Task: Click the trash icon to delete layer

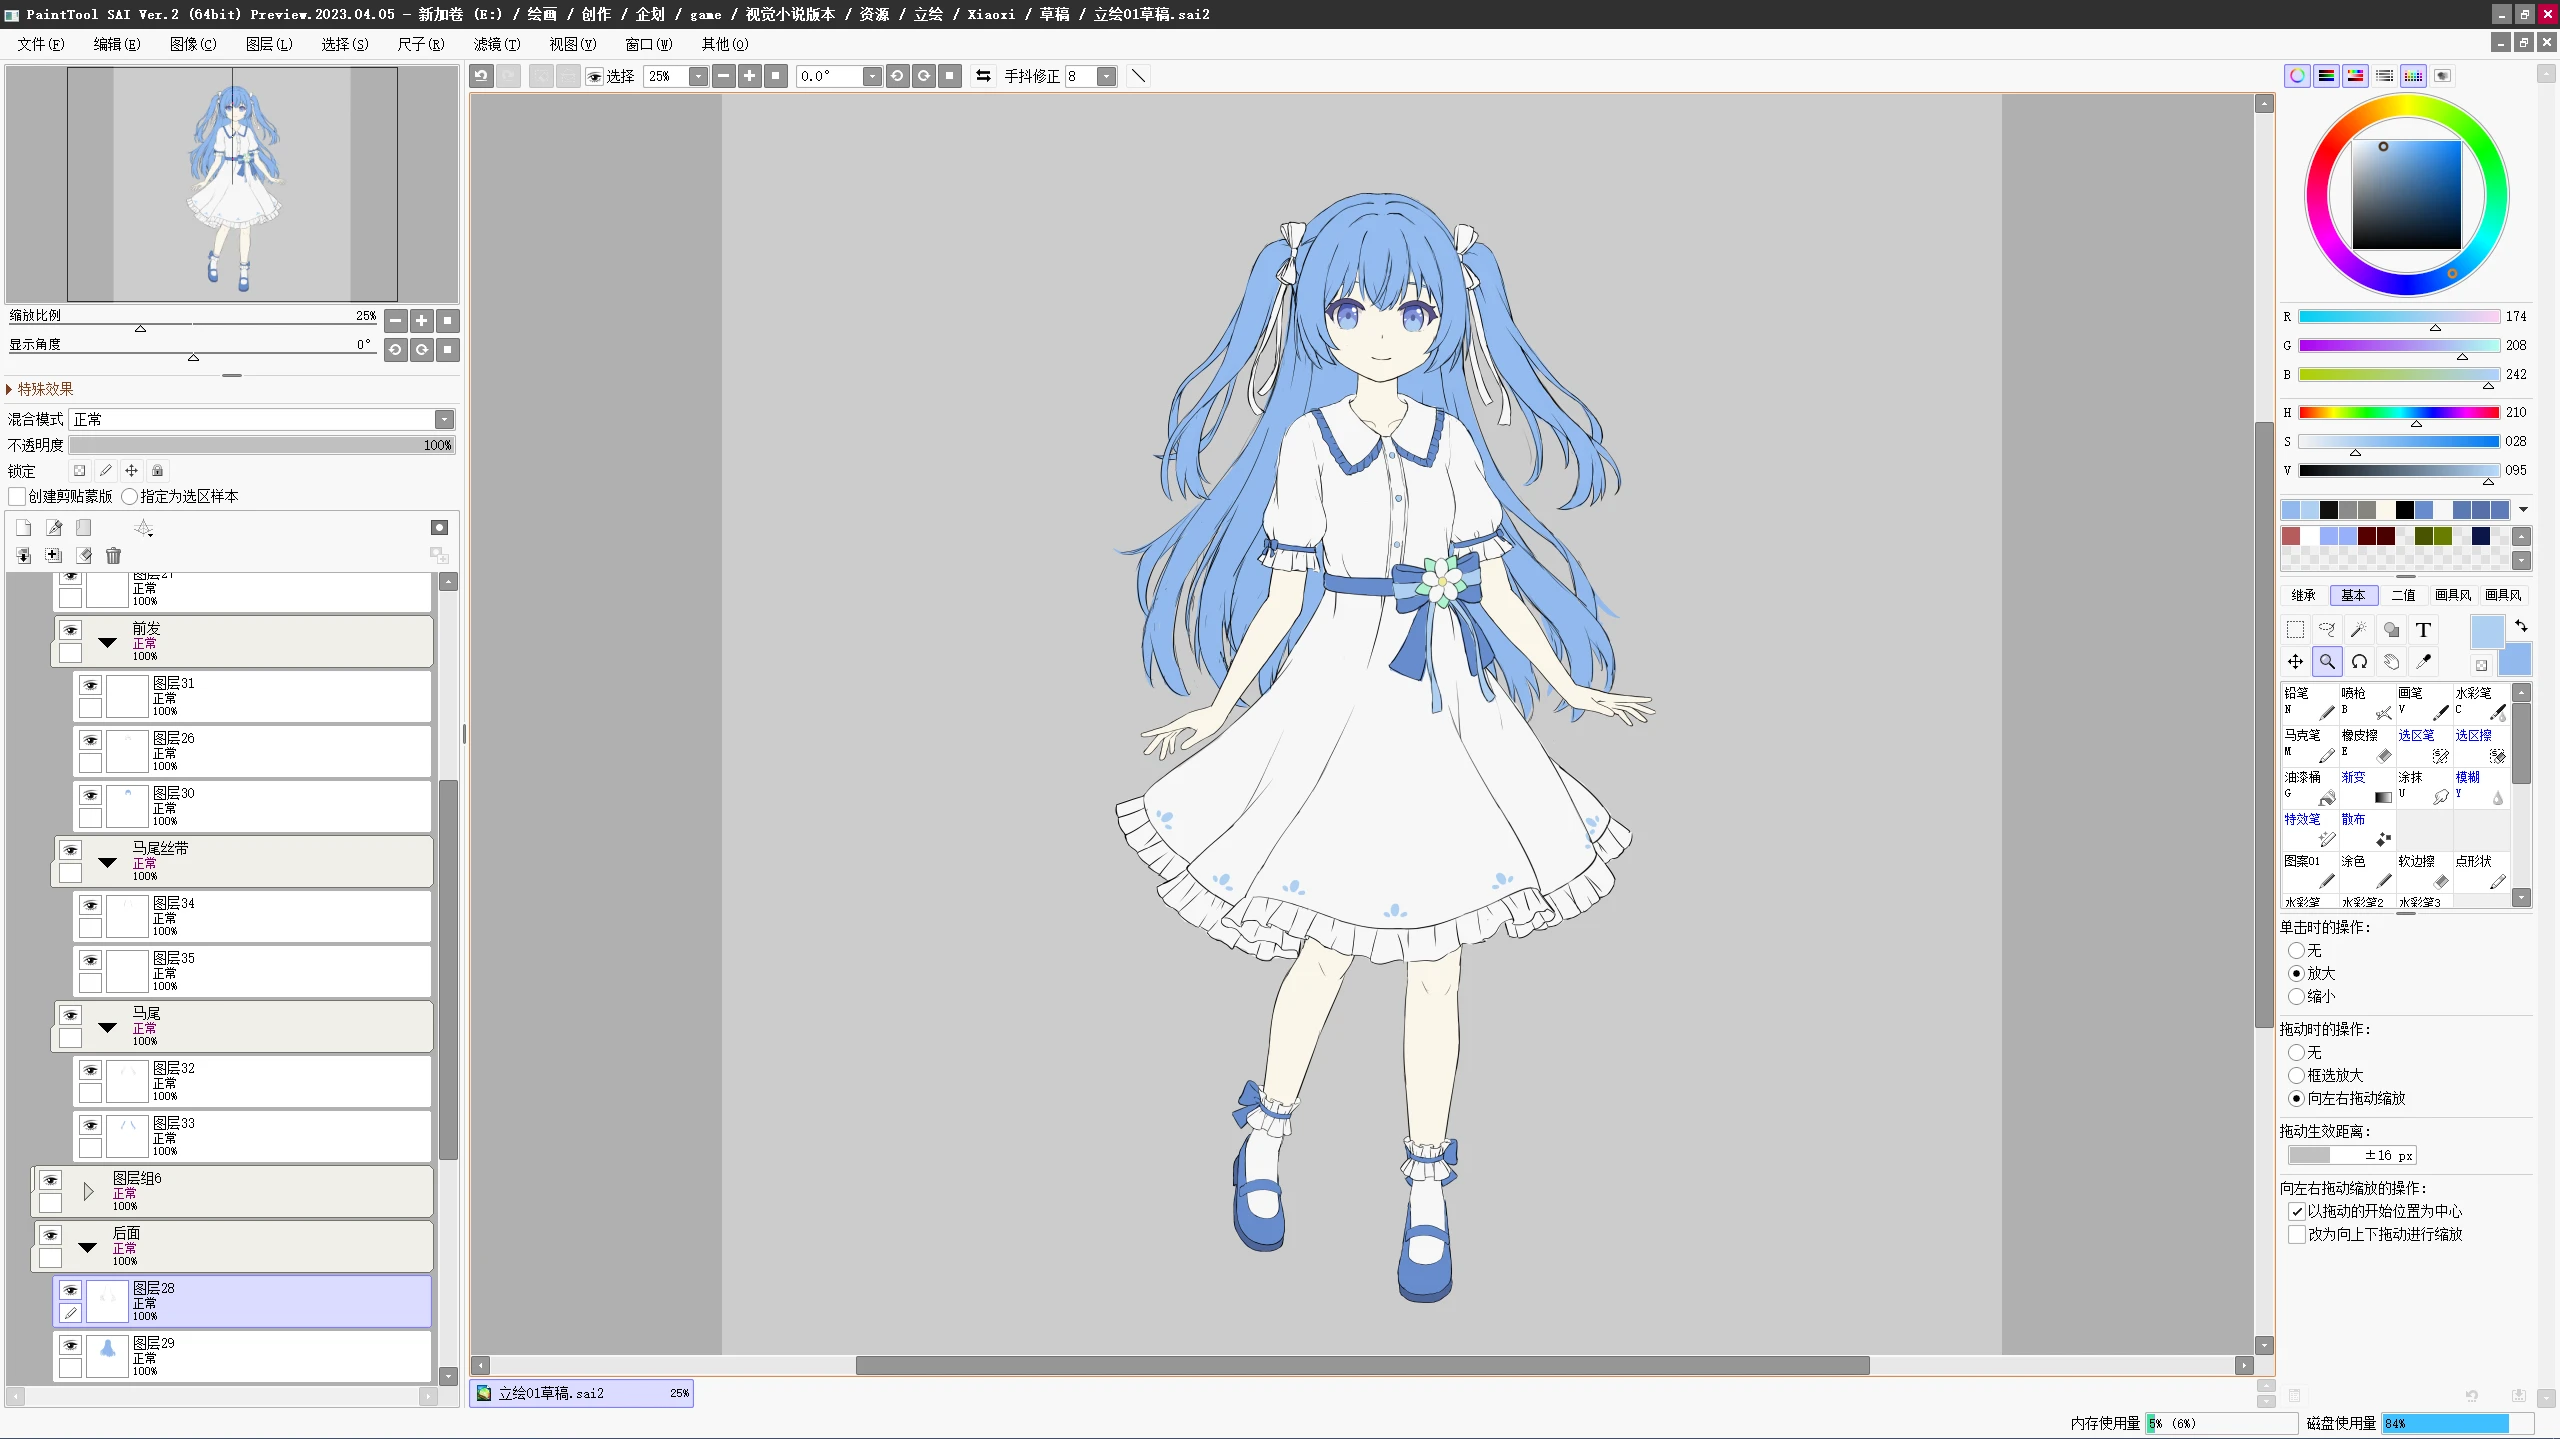Action: pyautogui.click(x=113, y=556)
